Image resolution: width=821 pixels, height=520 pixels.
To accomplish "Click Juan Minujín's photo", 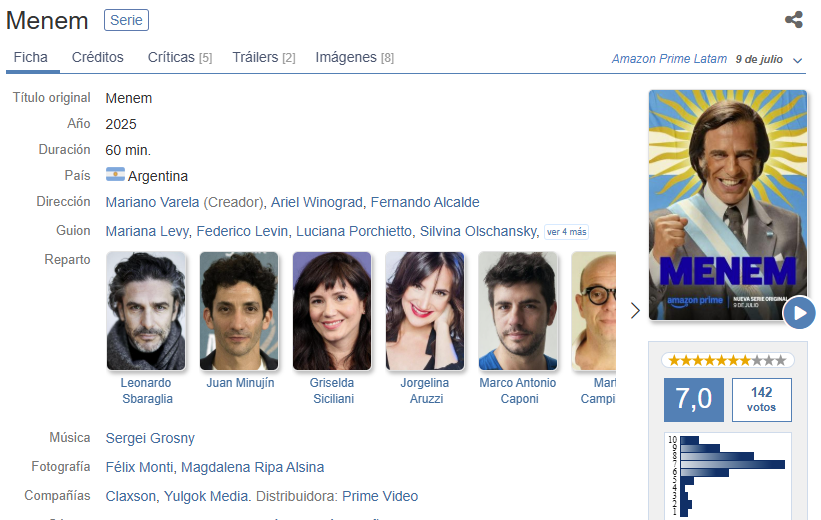I will click(x=239, y=311).
